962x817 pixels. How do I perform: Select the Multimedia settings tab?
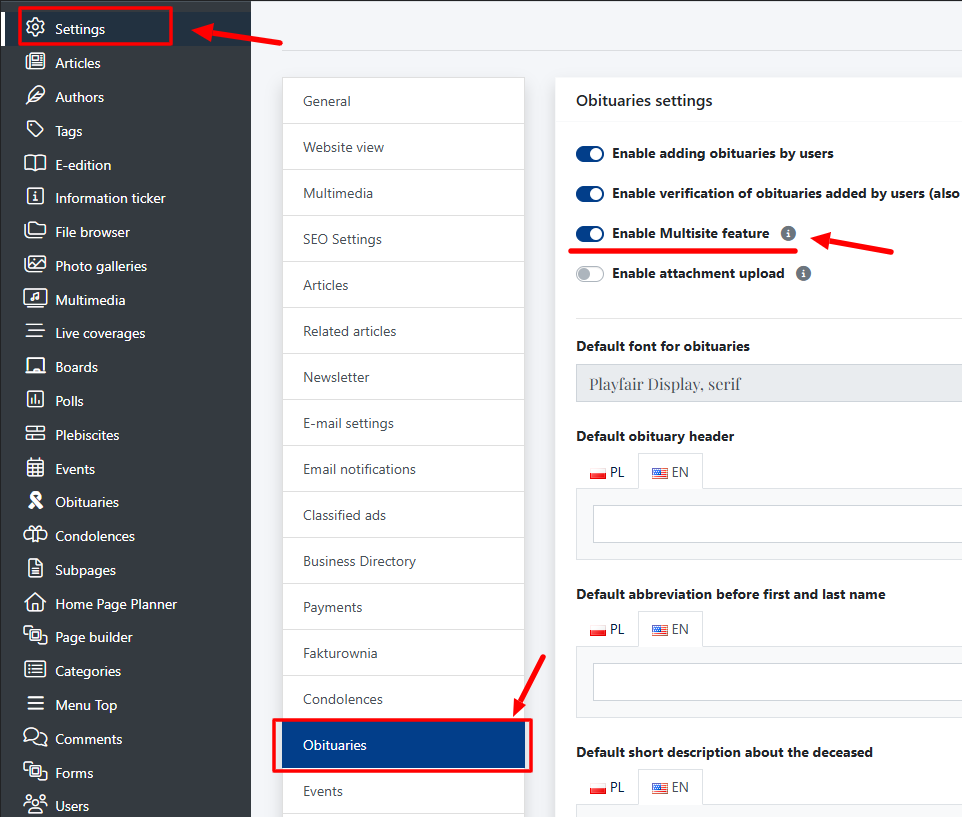[x=403, y=193]
